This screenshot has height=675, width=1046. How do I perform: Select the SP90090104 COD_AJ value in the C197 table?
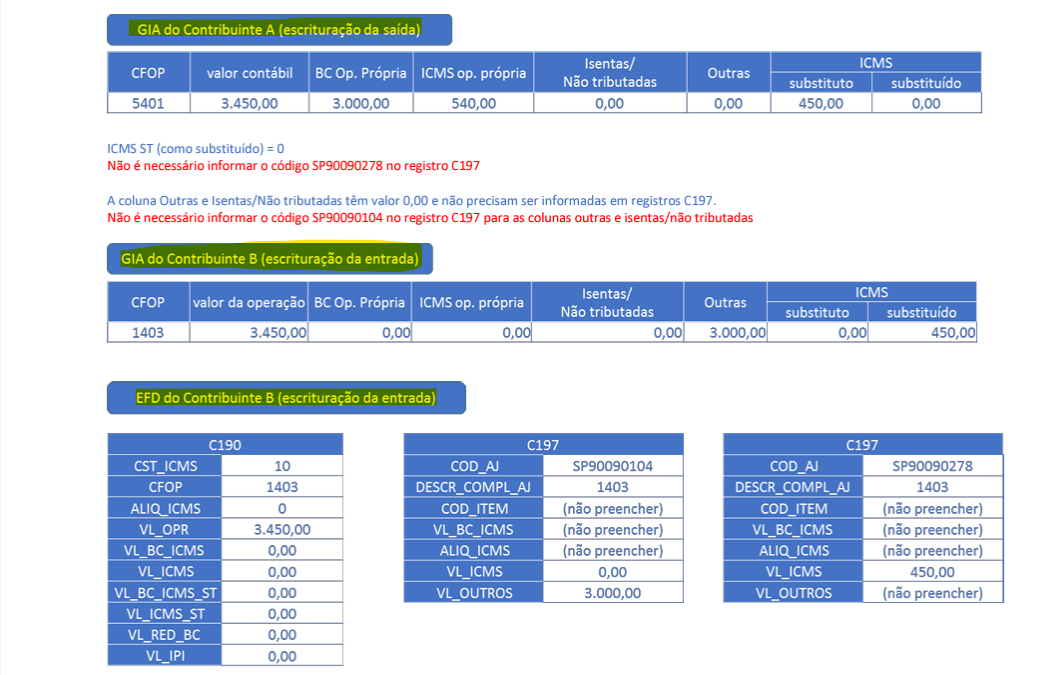coord(612,466)
